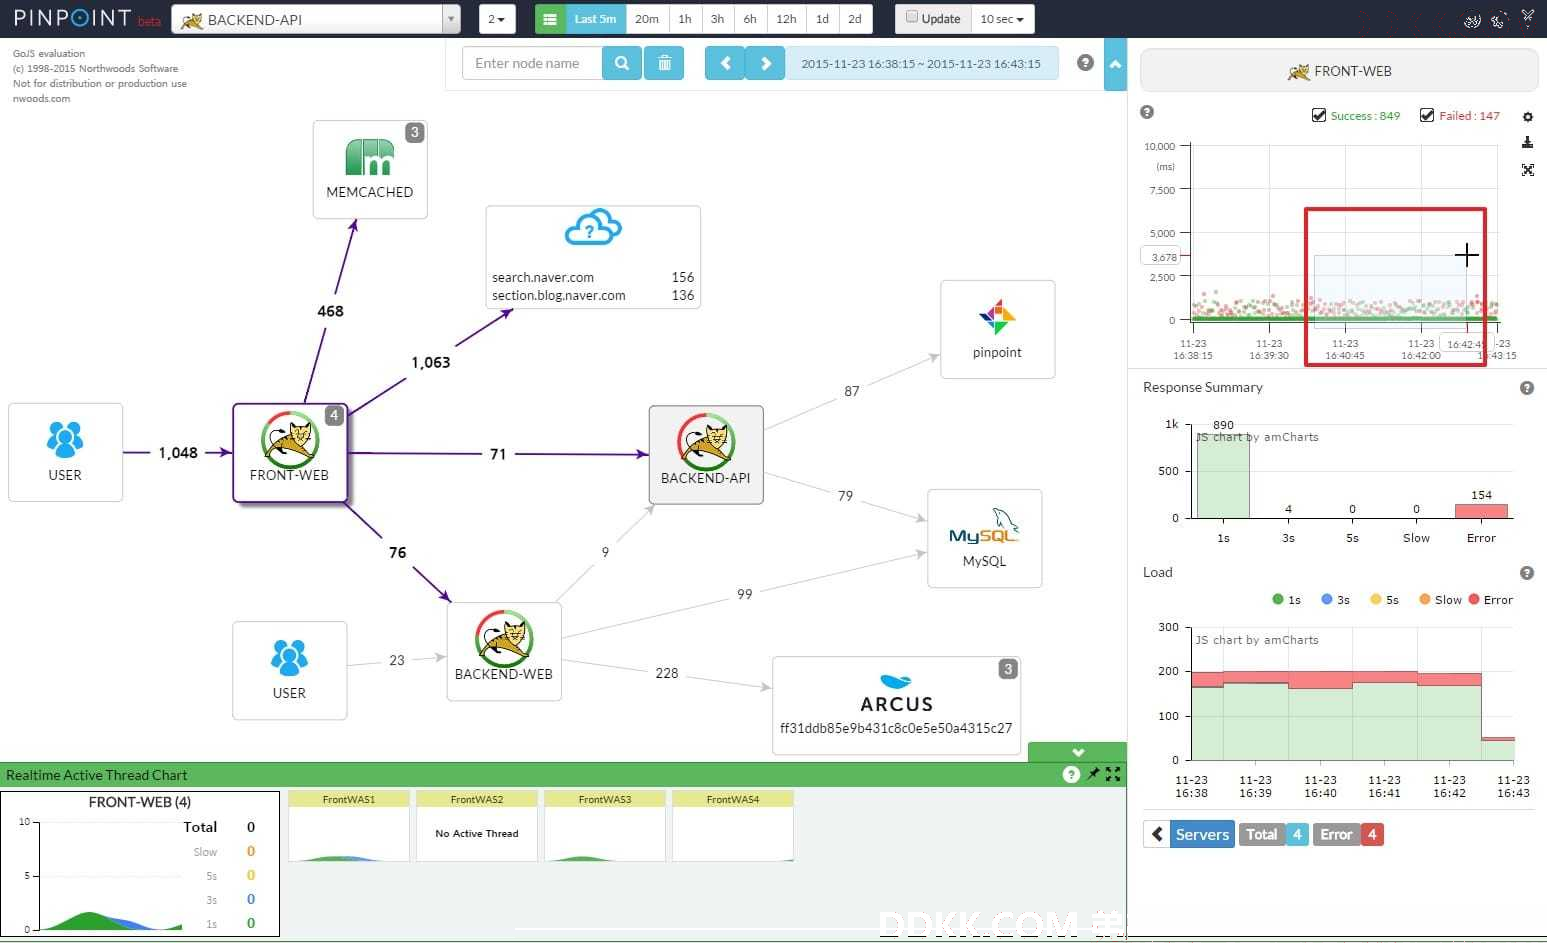Toggle the 5s legend in Load chart

point(1385,600)
